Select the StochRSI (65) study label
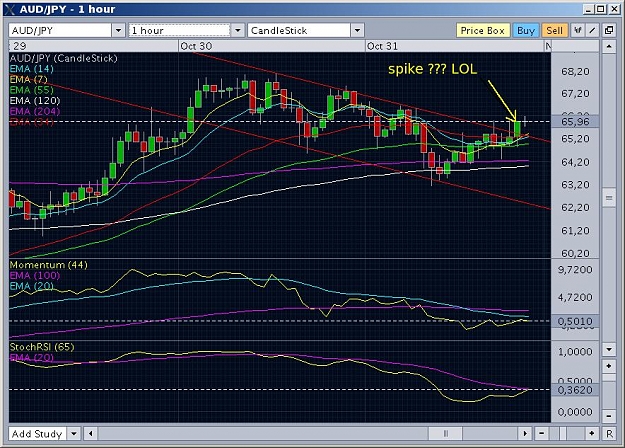The width and height of the screenshot is (625, 448). [42, 347]
